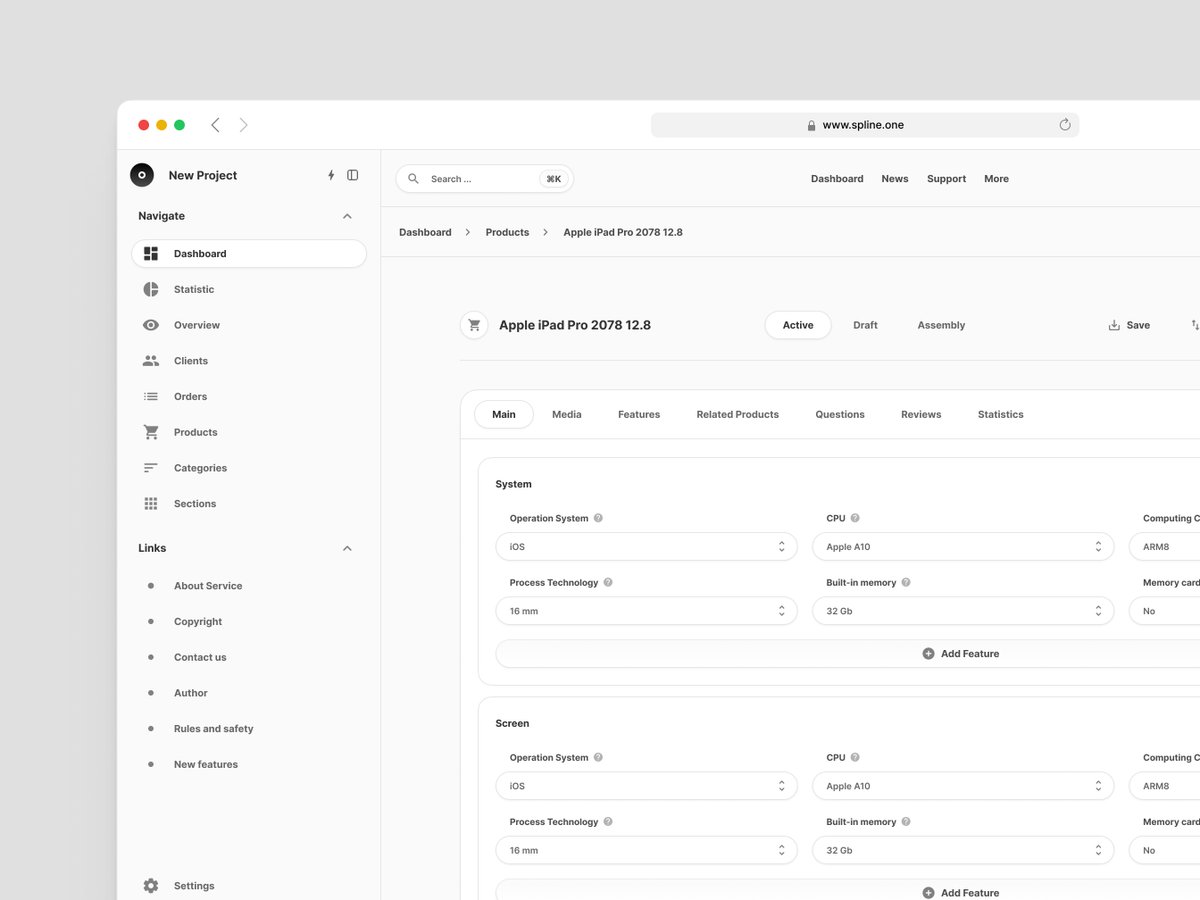Click the browser back arrow
The width and height of the screenshot is (1200, 900).
coord(215,125)
